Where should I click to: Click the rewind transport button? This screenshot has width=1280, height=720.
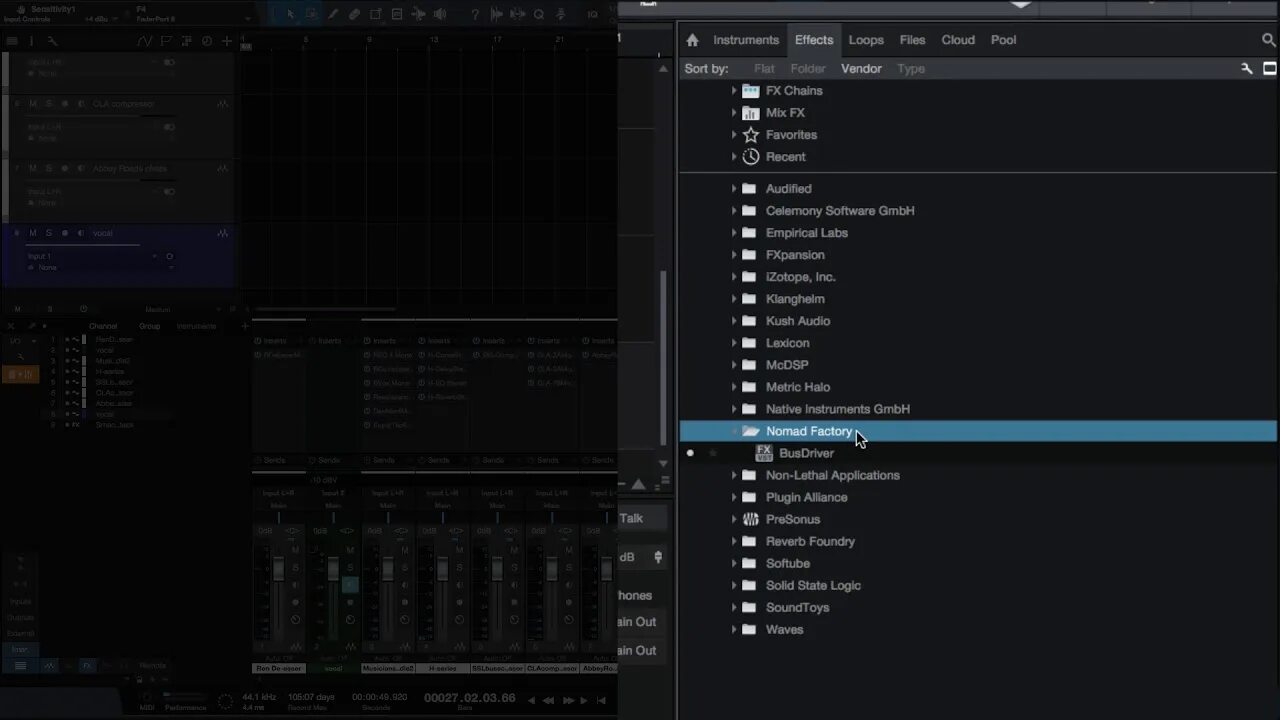click(549, 701)
